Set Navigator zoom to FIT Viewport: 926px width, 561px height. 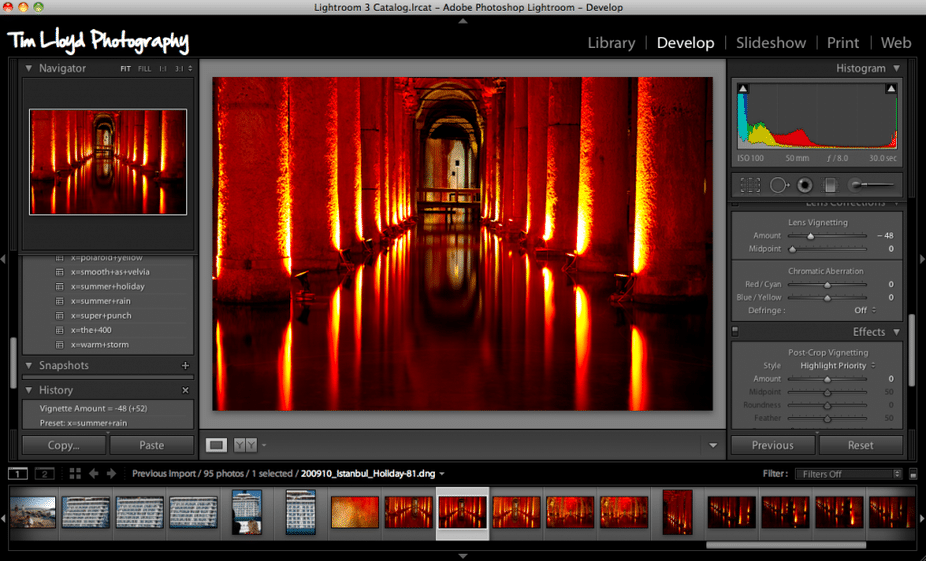[125, 69]
